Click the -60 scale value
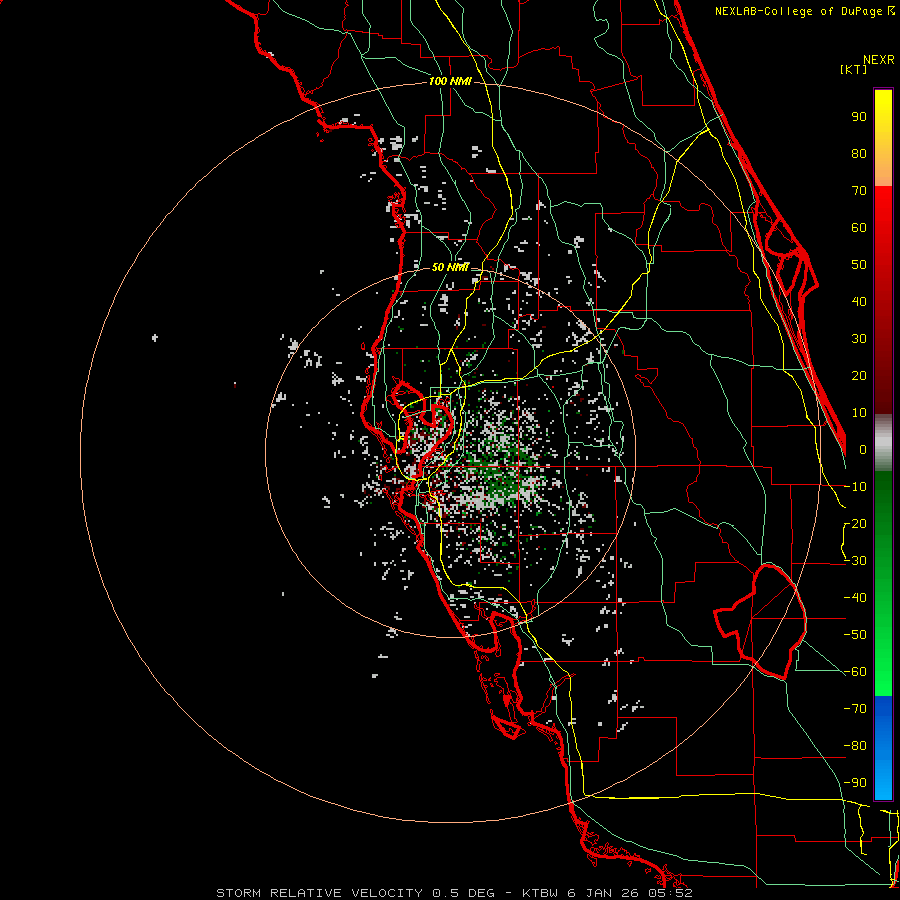Screen dimensions: 900x900 (x=855, y=672)
